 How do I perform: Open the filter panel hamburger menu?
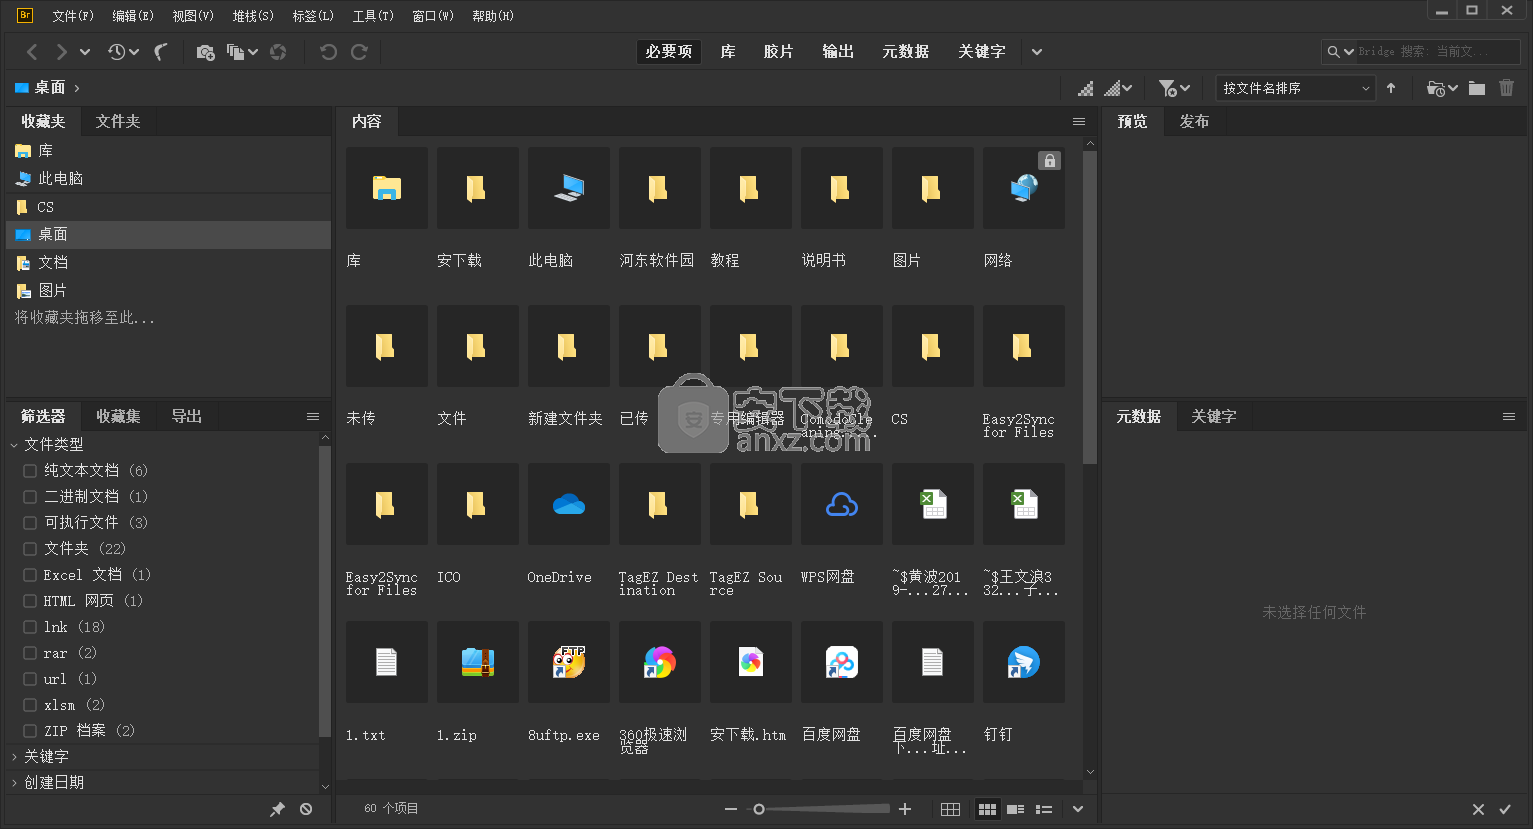[313, 416]
